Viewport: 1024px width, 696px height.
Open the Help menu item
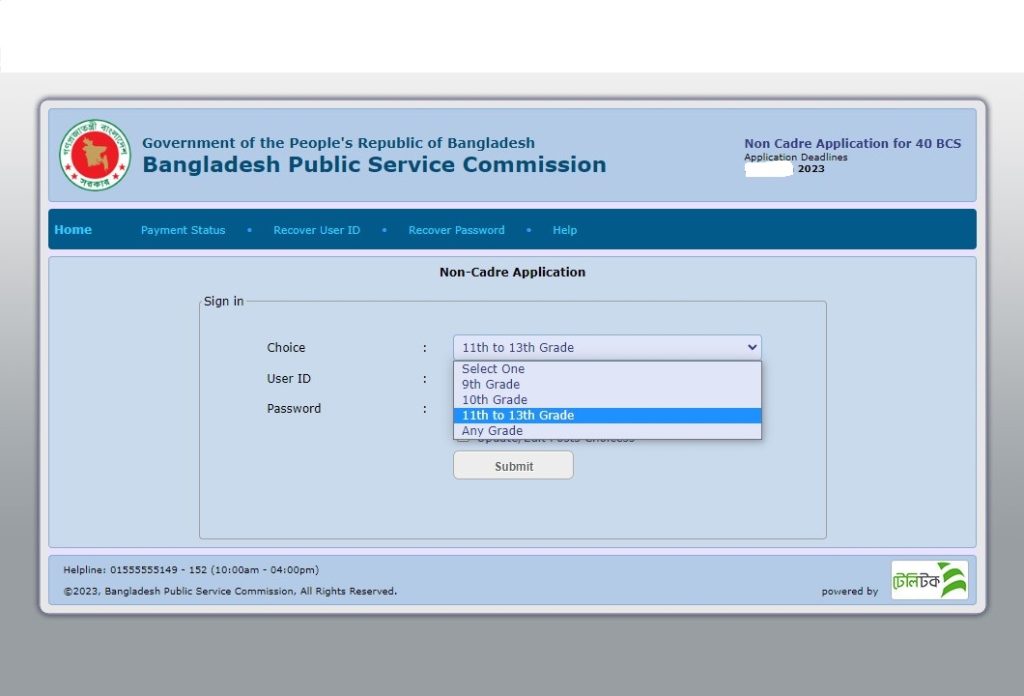pos(564,230)
